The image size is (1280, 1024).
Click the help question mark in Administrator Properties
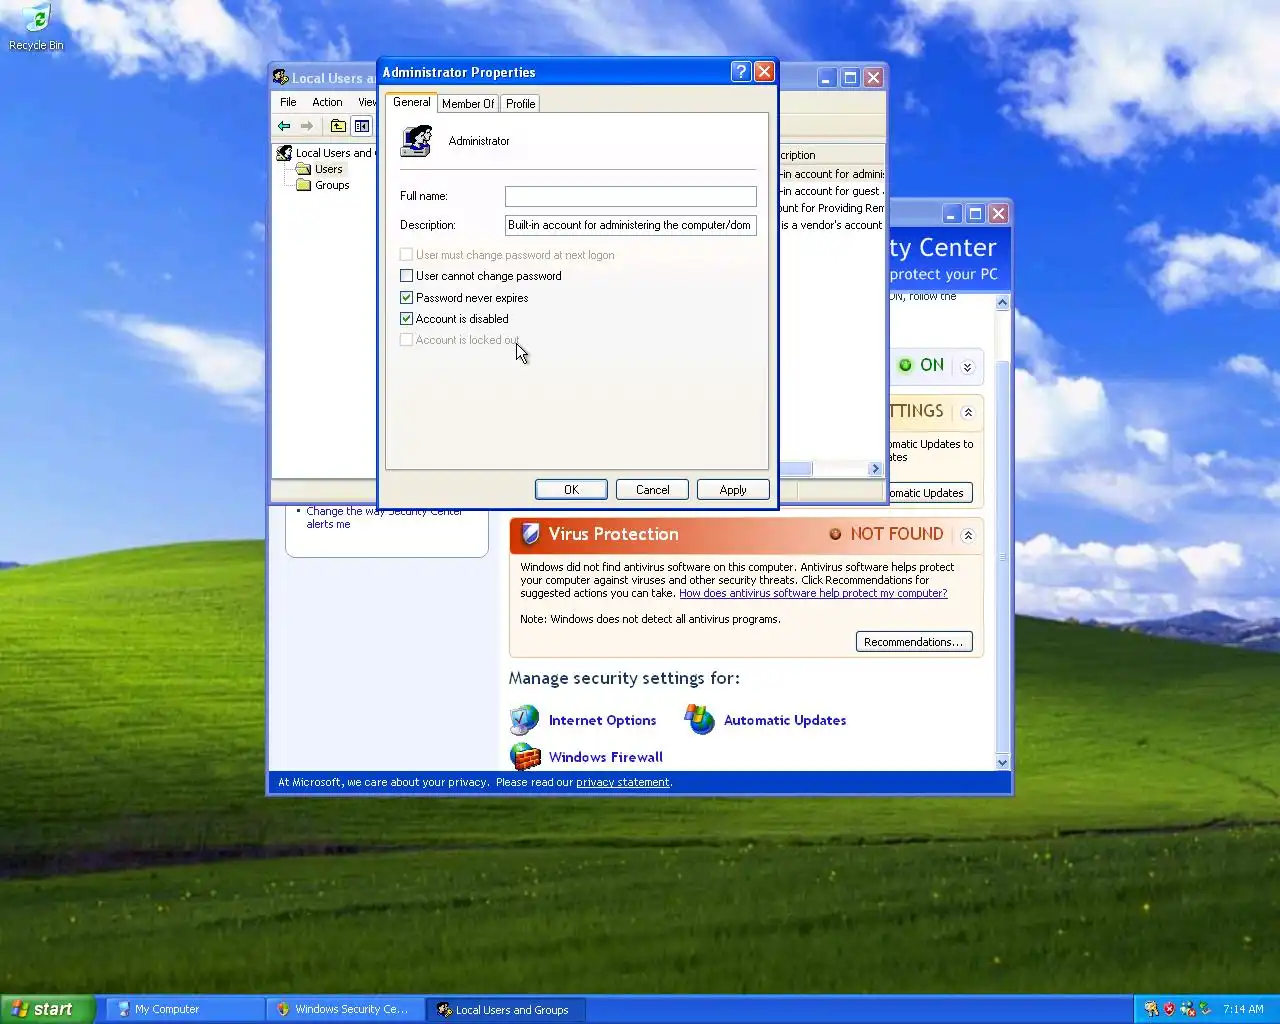tap(741, 72)
